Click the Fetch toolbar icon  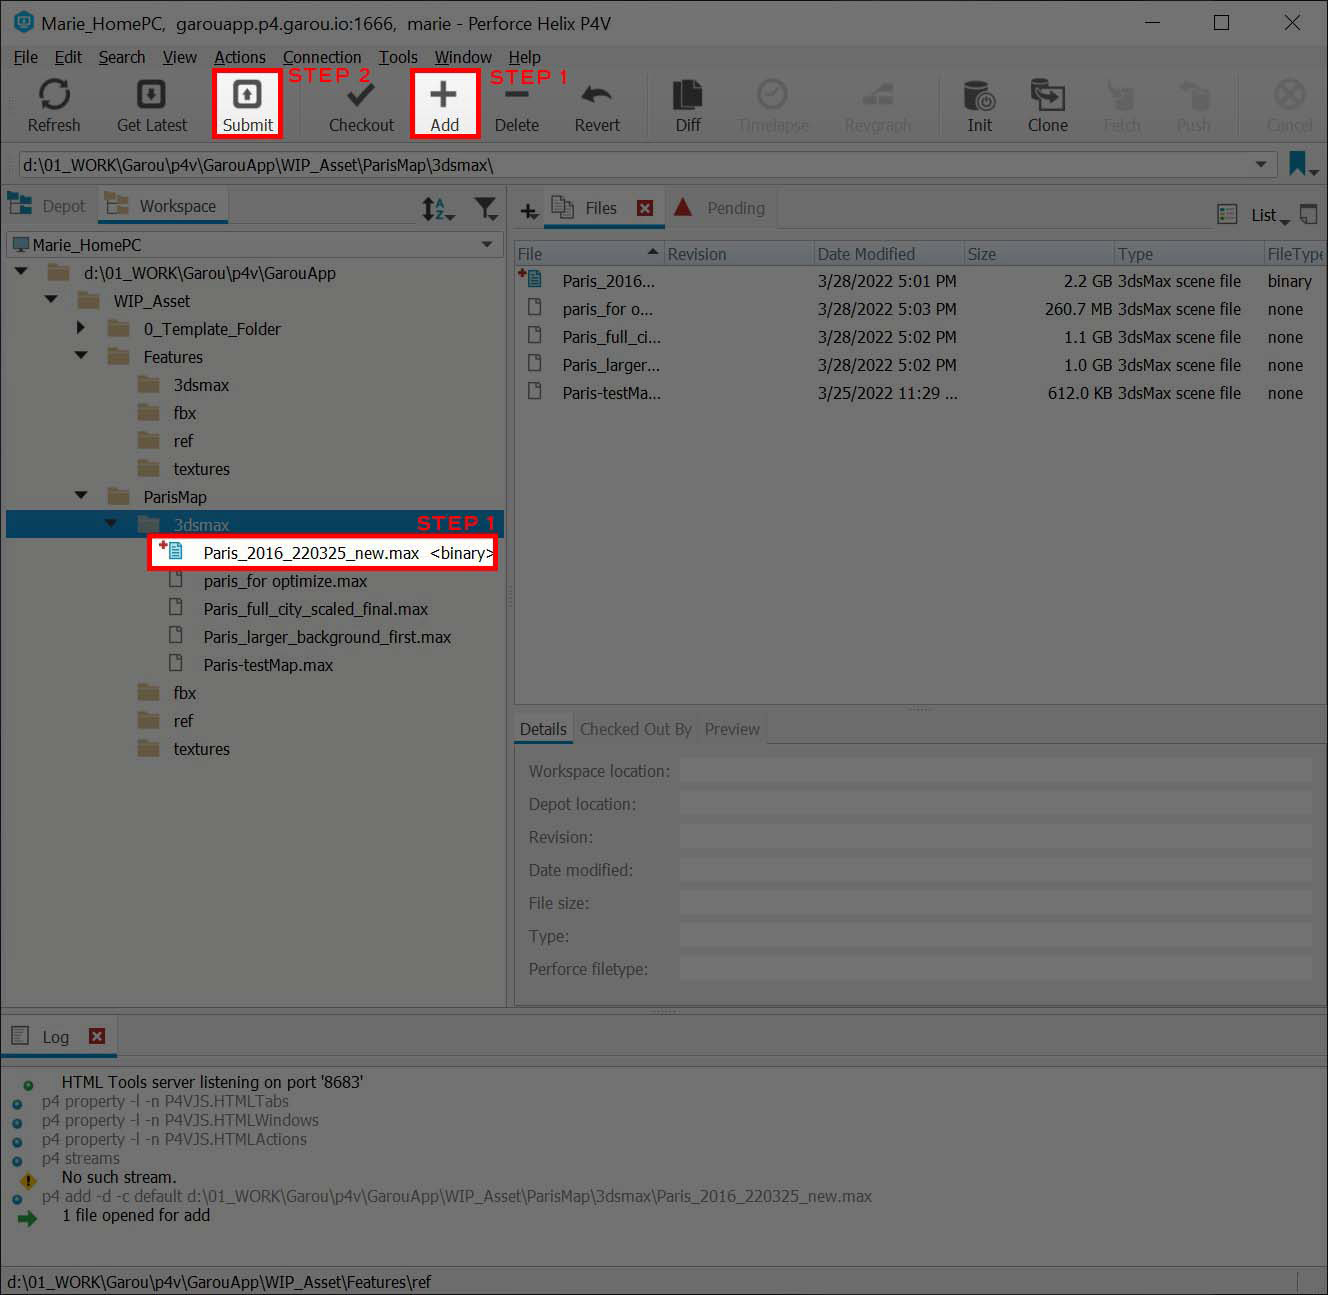coord(1122,105)
